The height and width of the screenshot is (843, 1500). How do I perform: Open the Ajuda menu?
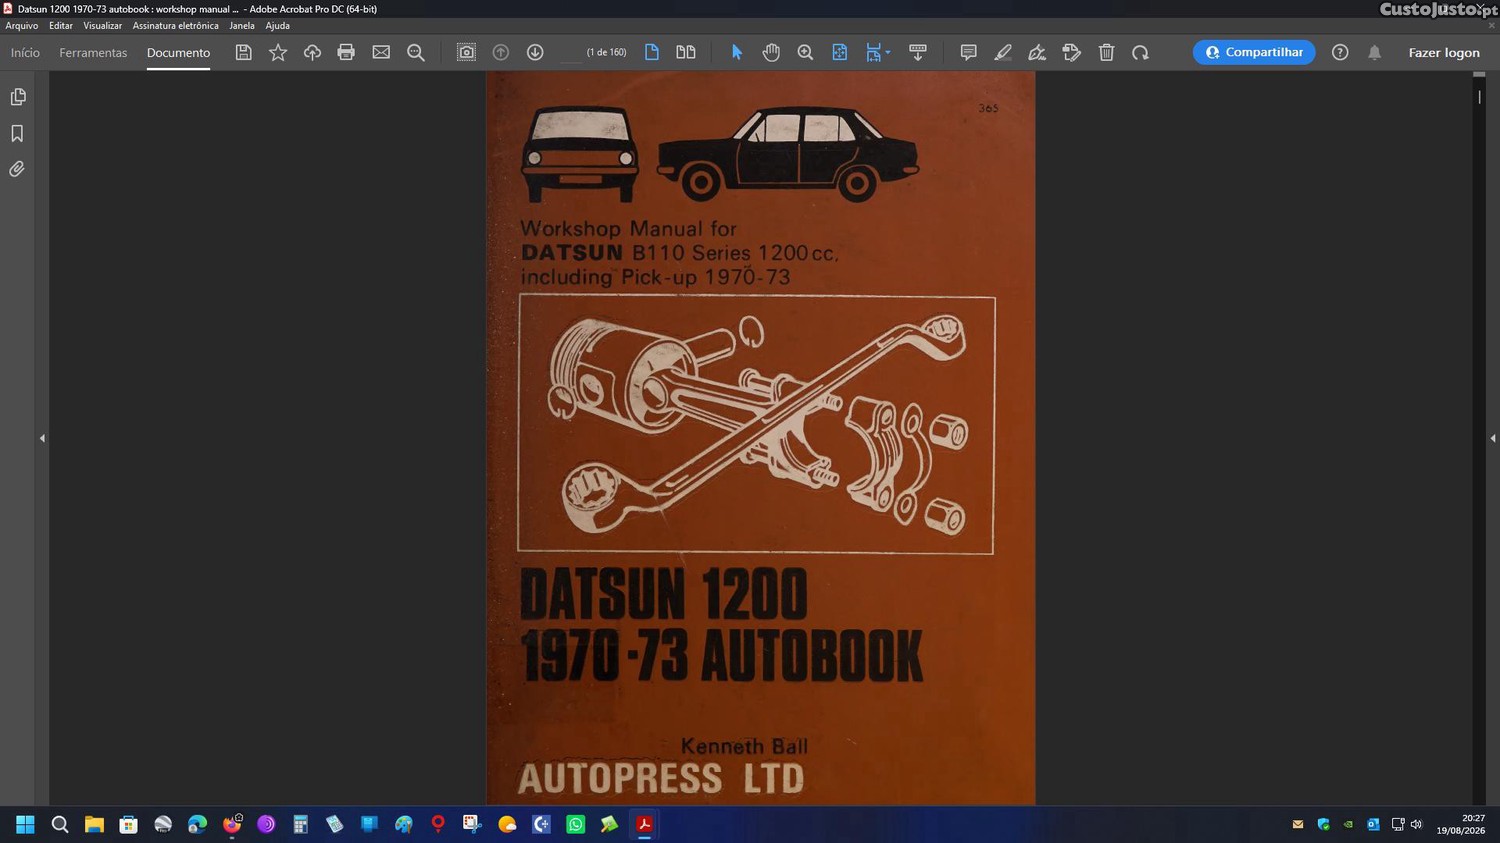[x=277, y=26]
